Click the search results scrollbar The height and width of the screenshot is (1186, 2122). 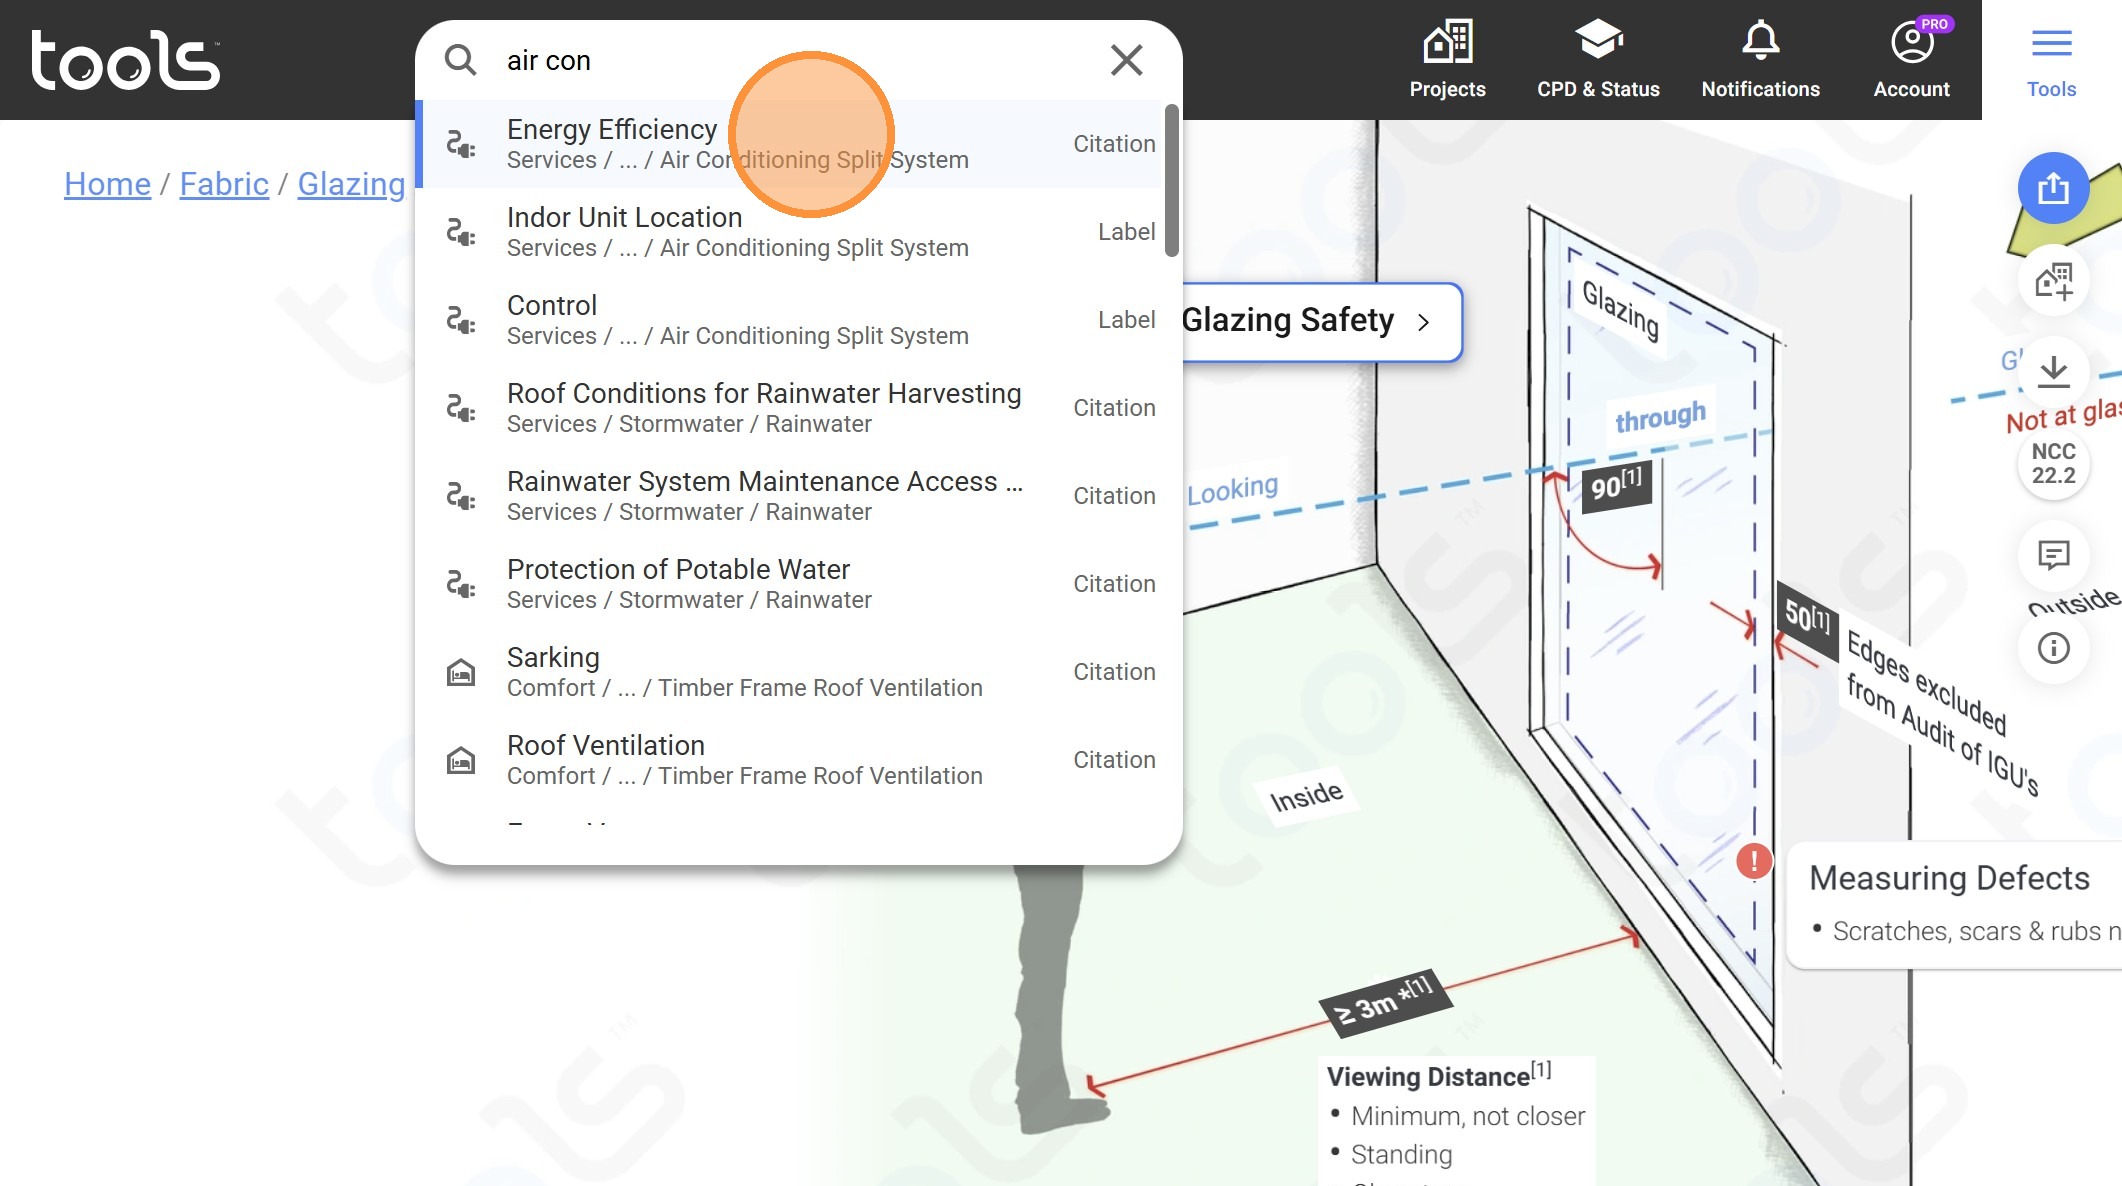(1171, 180)
